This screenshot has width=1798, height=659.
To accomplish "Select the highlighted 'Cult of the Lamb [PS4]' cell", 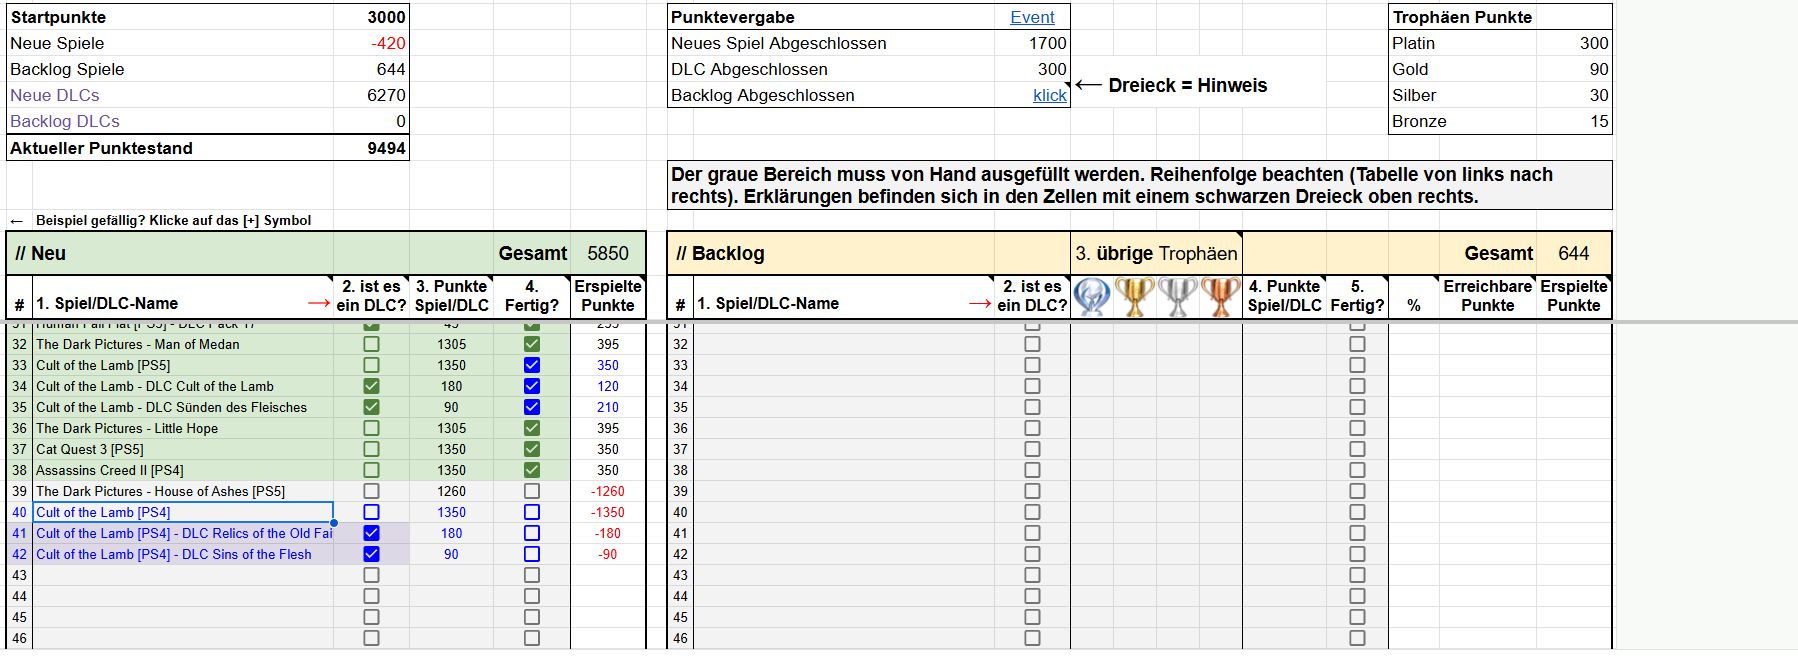I will [x=183, y=512].
